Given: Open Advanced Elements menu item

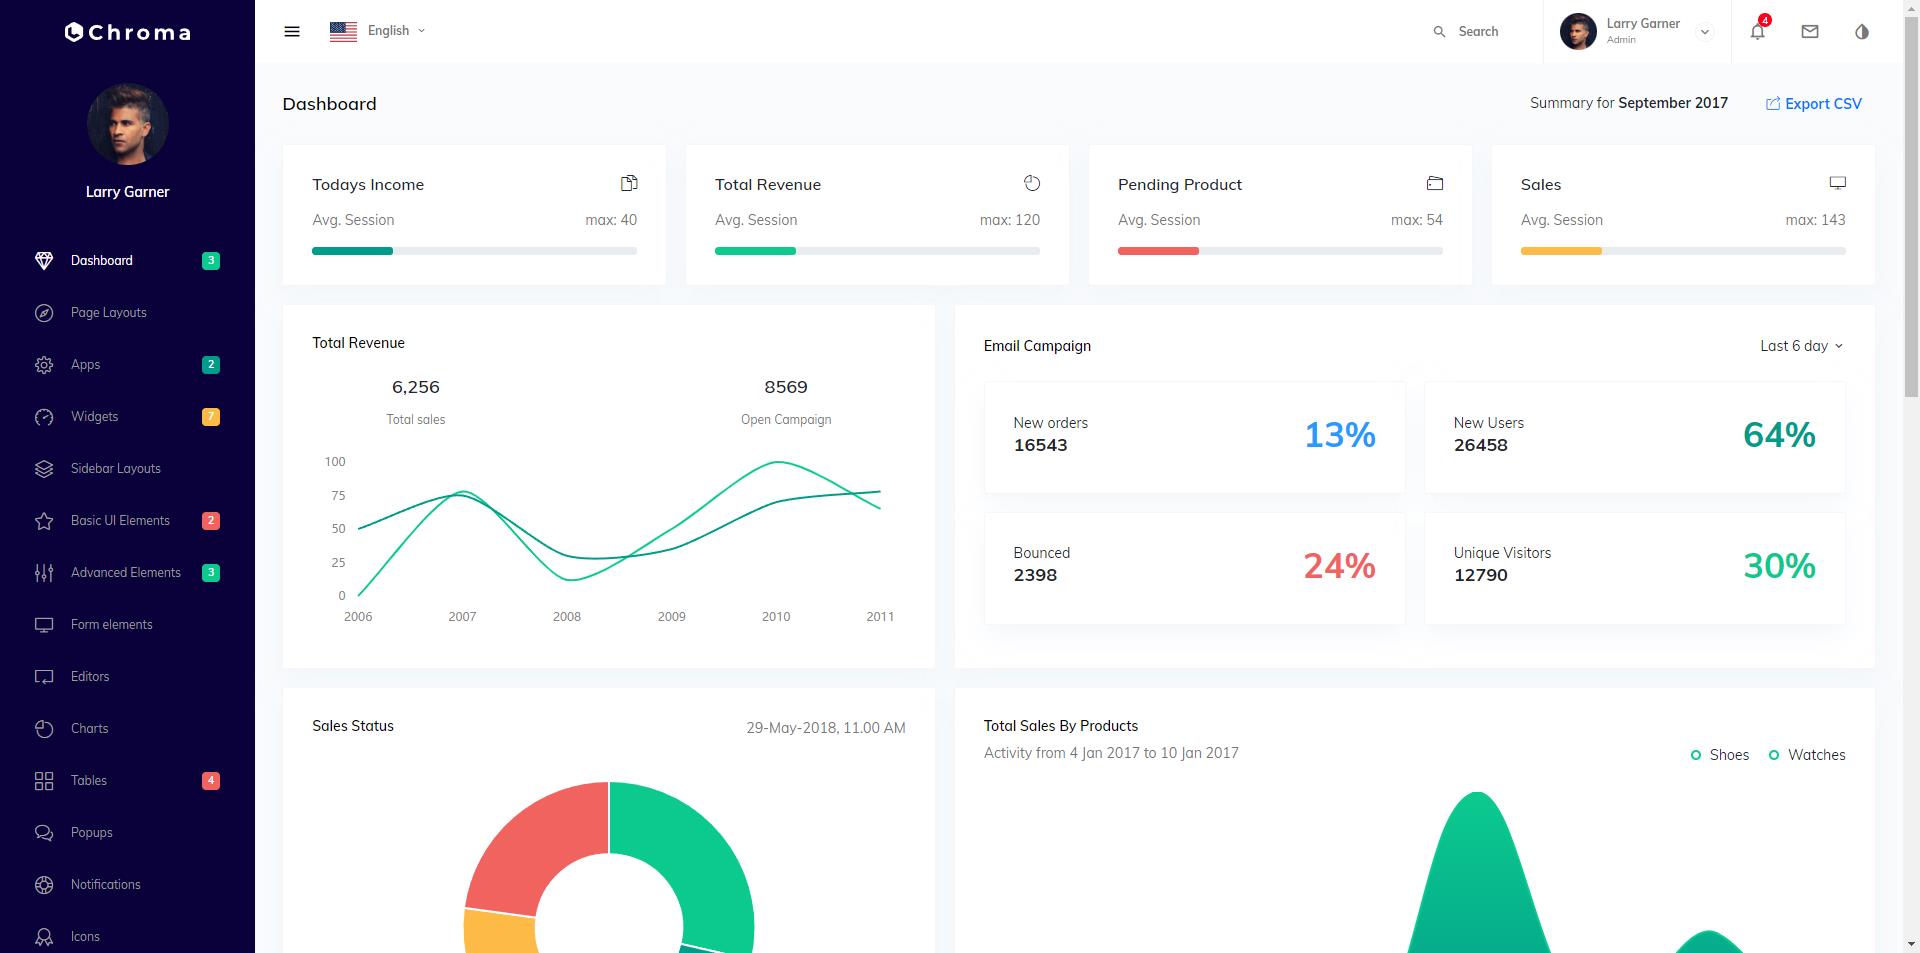Looking at the screenshot, I should click(127, 573).
